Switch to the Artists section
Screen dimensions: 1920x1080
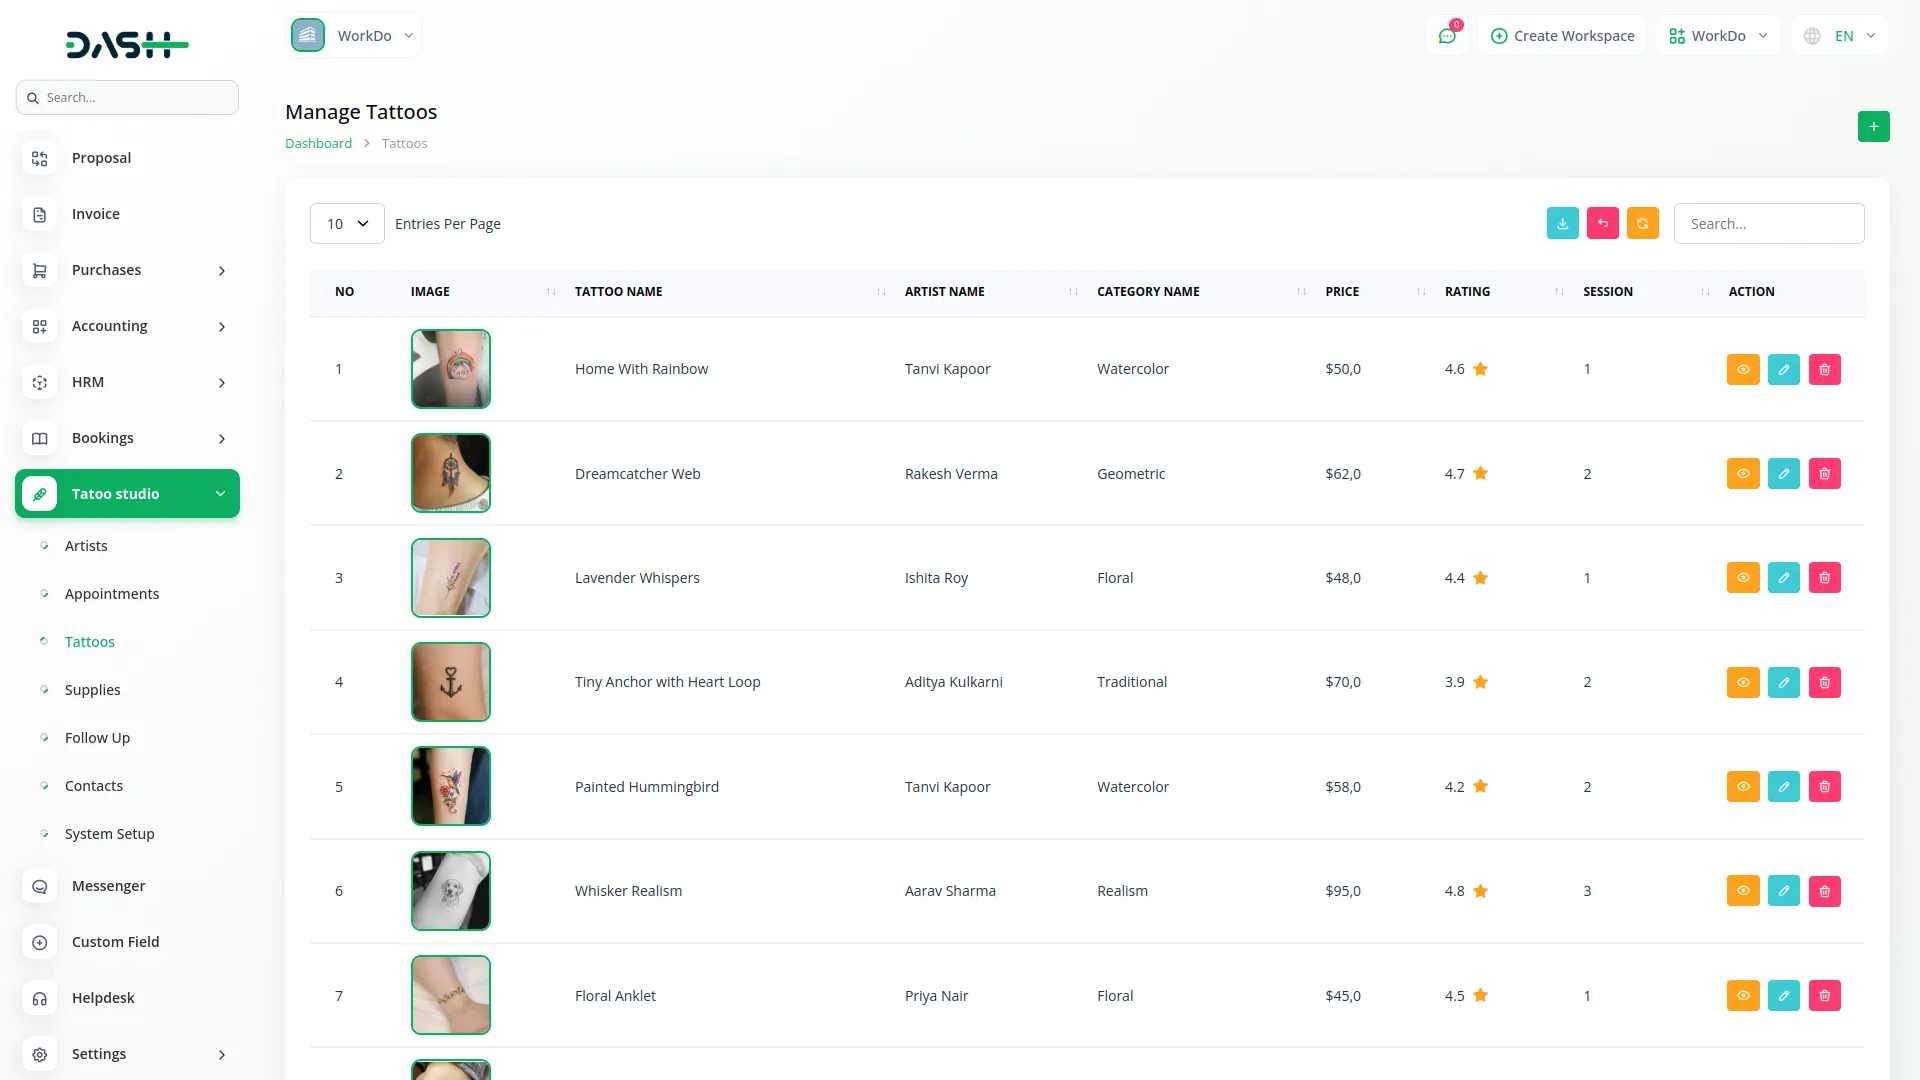(x=86, y=545)
